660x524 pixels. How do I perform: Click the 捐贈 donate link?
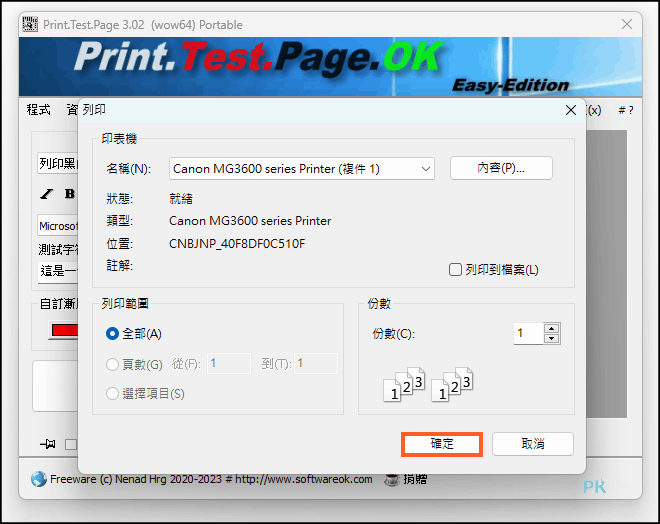click(415, 479)
